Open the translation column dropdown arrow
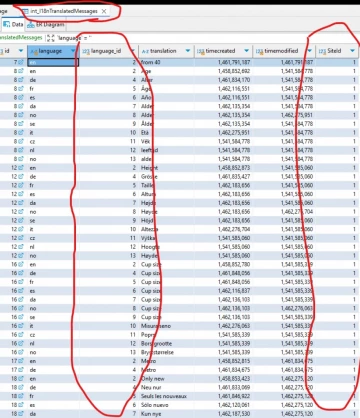 tap(188, 51)
